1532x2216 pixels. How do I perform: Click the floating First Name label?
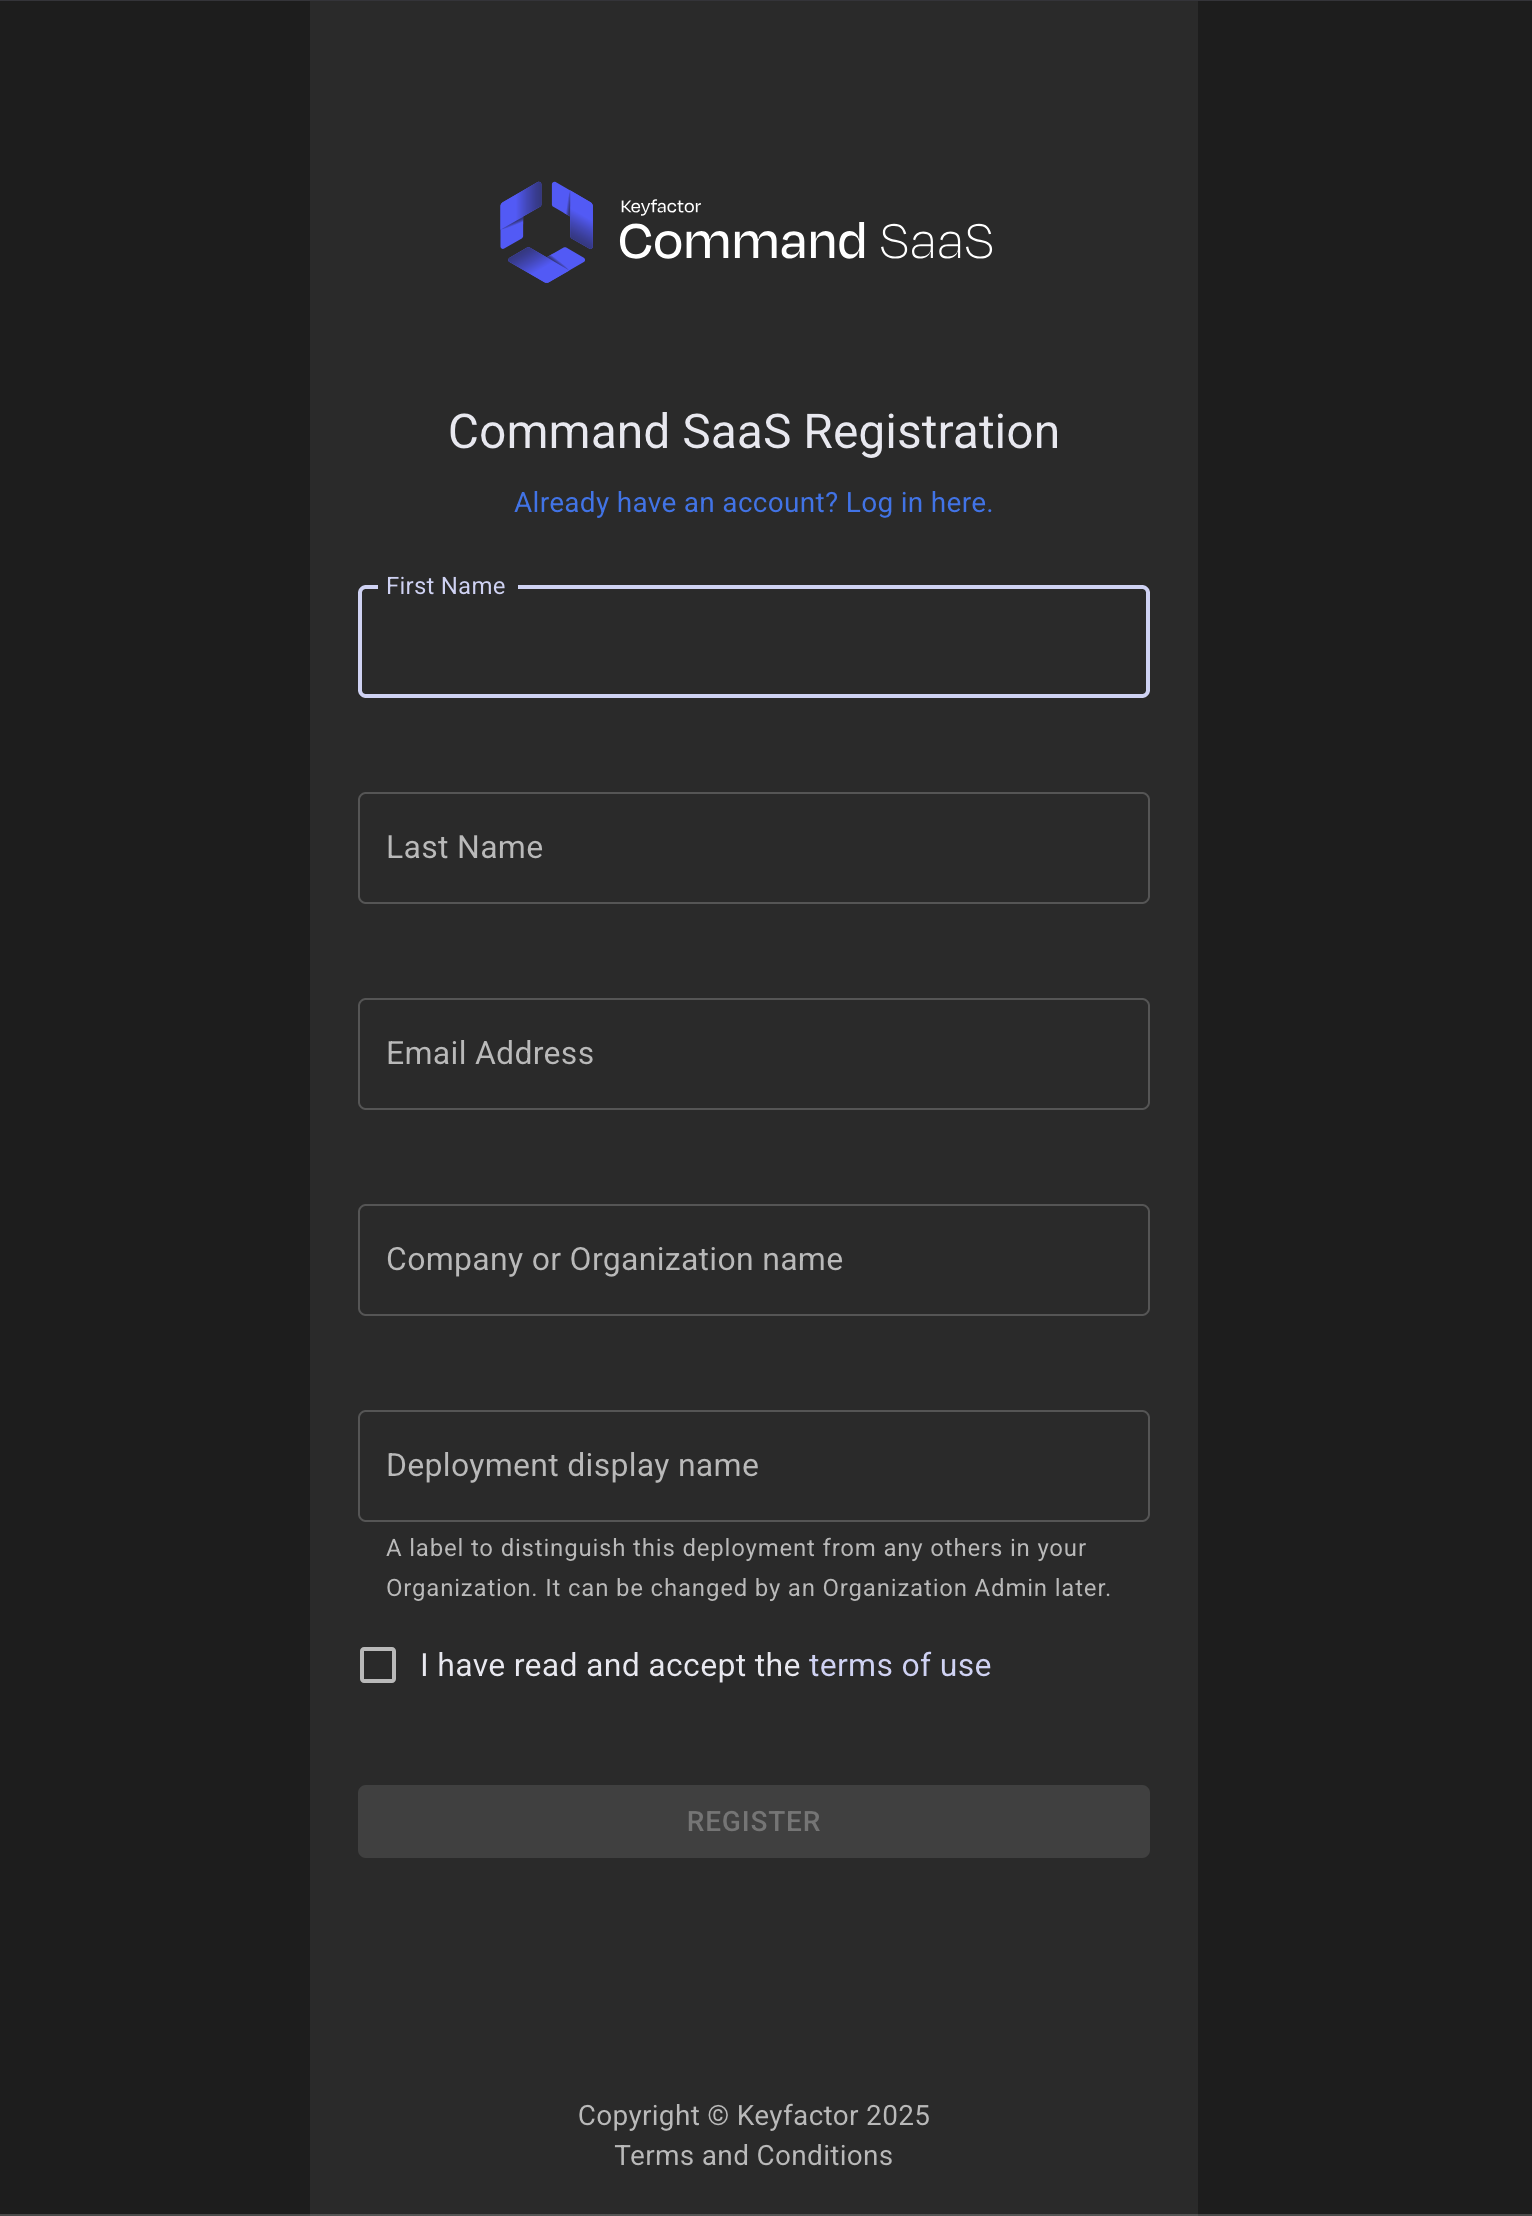446,586
